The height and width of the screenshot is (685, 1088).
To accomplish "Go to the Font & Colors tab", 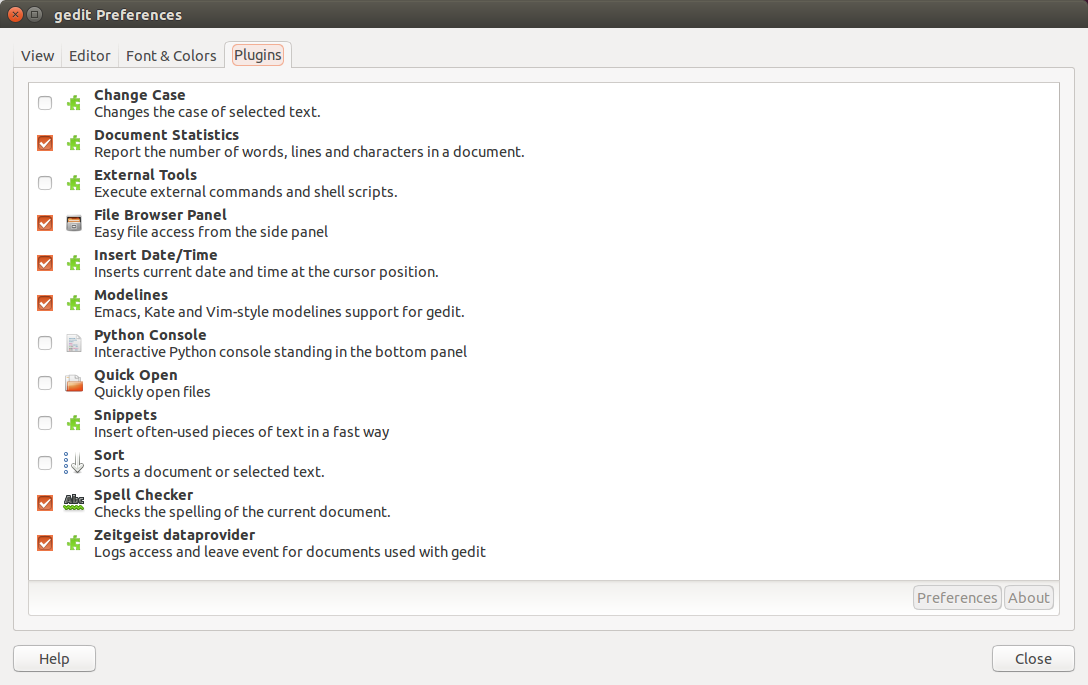I will (171, 56).
